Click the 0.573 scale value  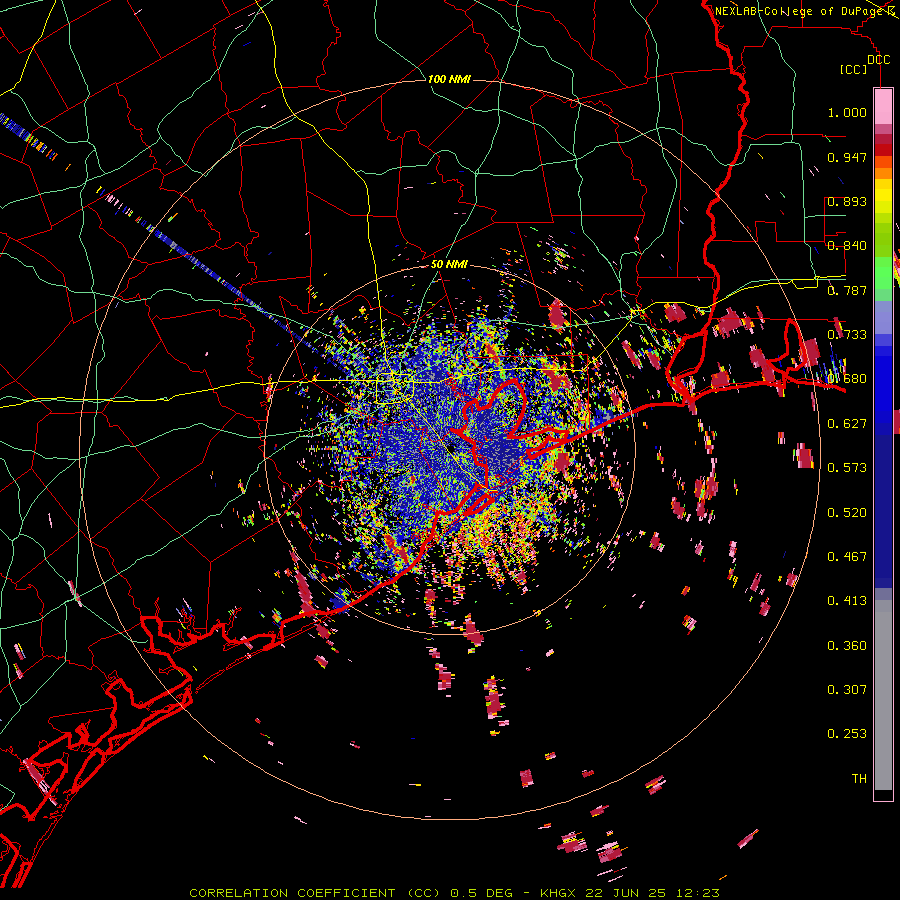(x=847, y=468)
